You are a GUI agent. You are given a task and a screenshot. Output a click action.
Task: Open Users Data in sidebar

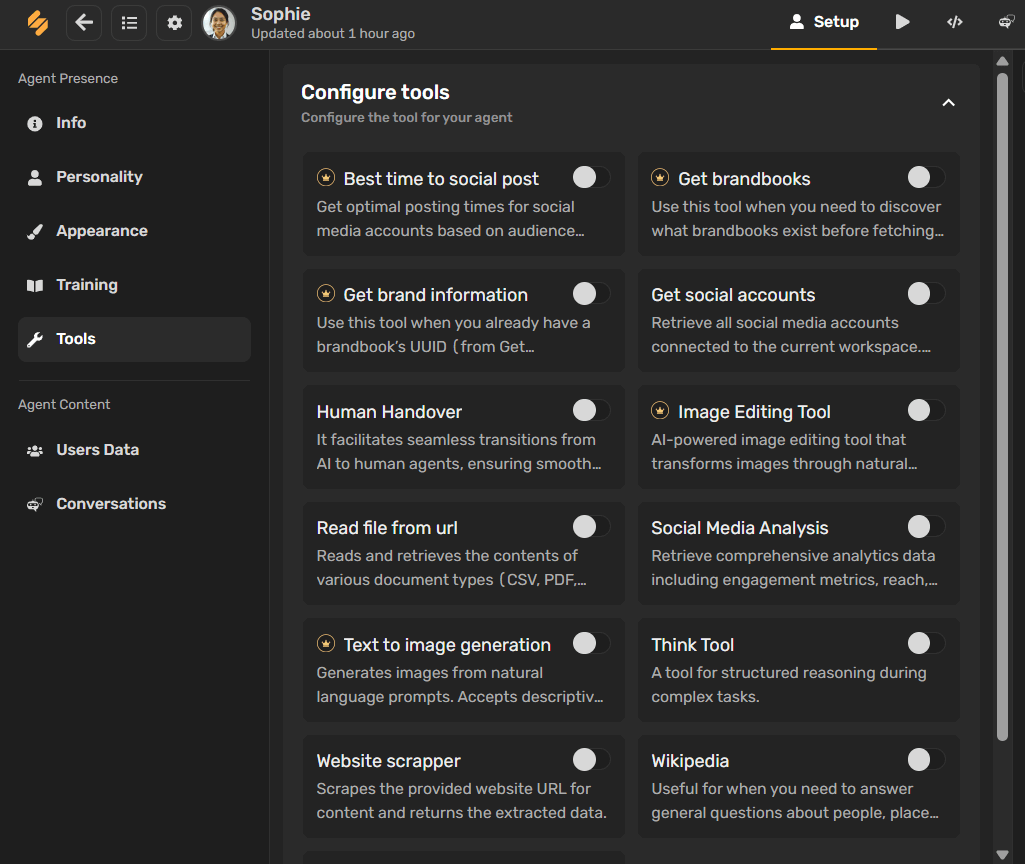tap(134, 450)
